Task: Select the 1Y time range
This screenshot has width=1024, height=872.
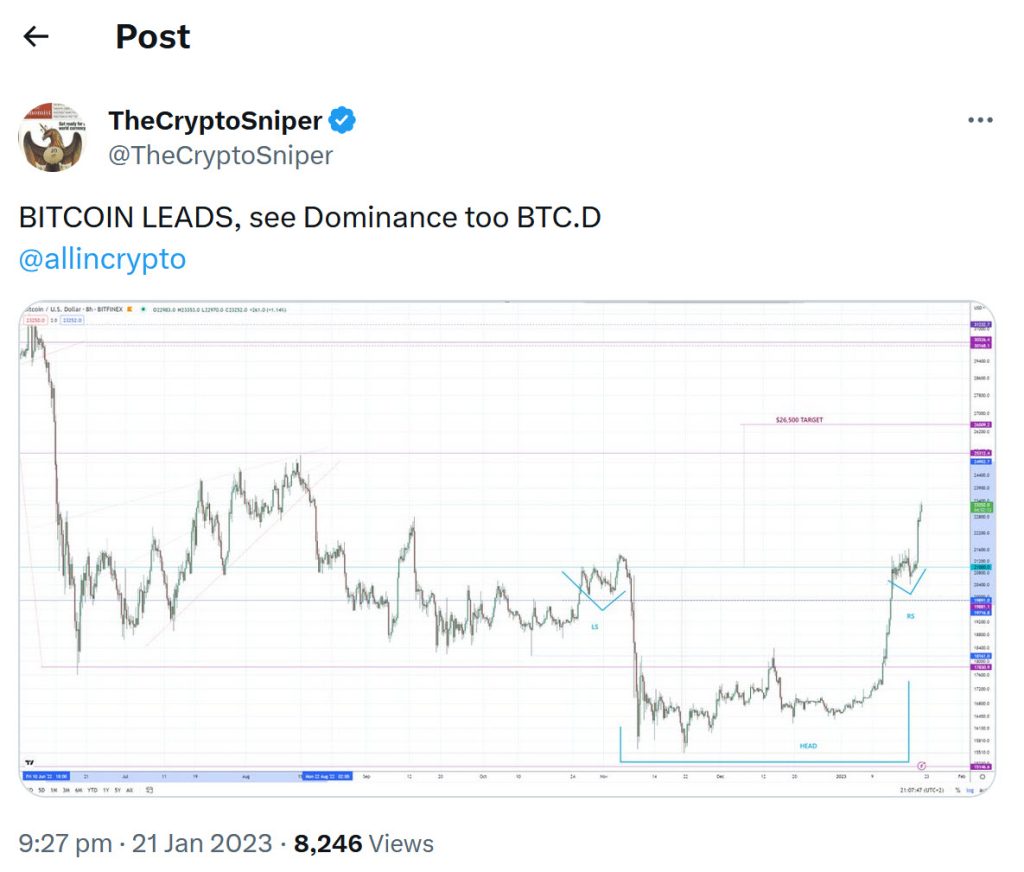Action: (106, 790)
